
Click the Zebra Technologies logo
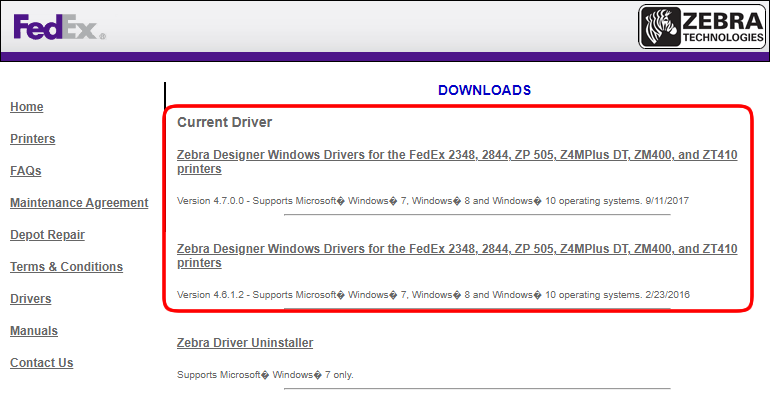point(702,27)
